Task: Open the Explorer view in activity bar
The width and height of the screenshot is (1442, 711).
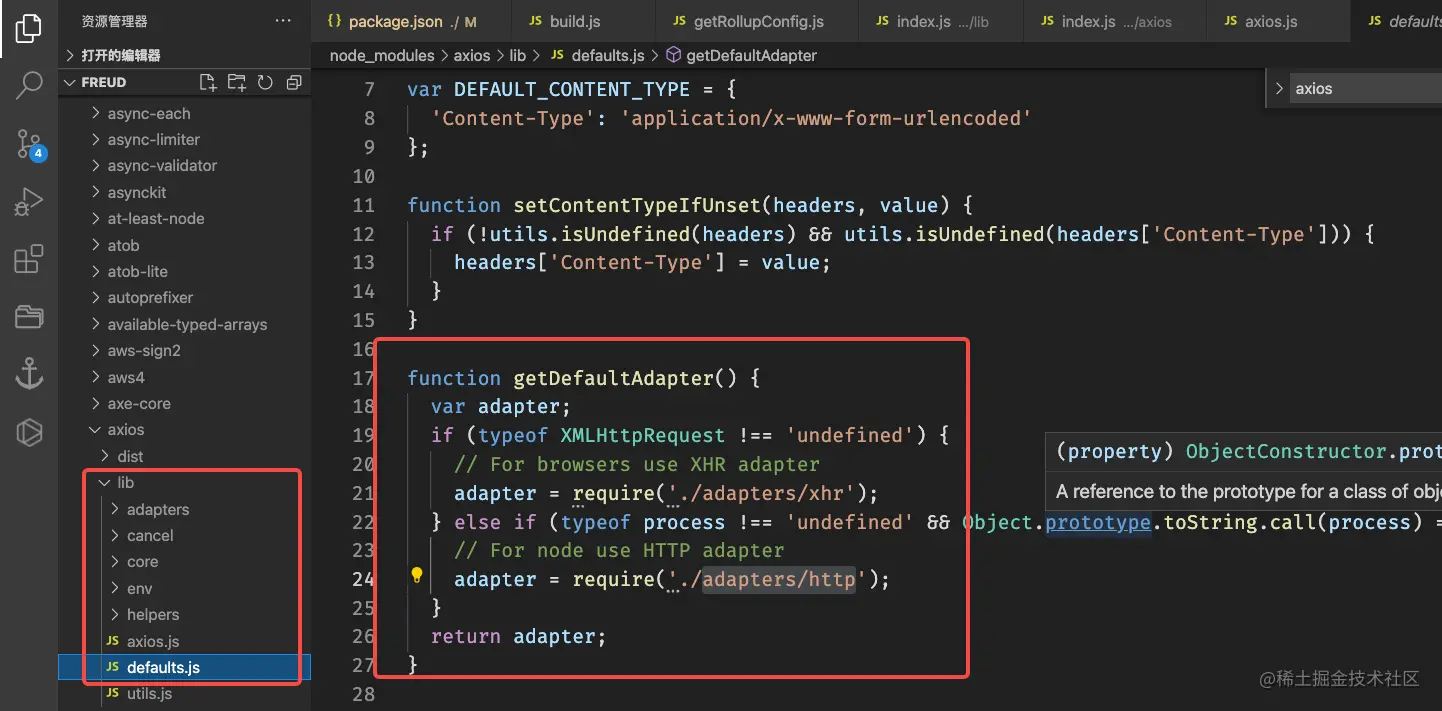Action: [x=29, y=28]
